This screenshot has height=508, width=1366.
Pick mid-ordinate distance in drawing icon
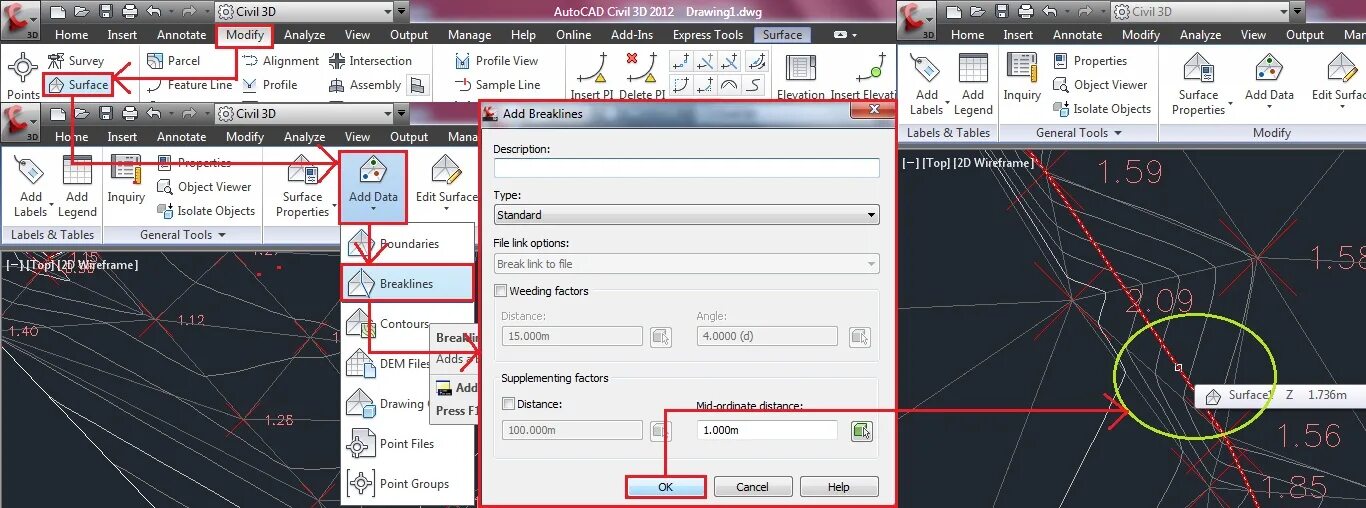862,431
